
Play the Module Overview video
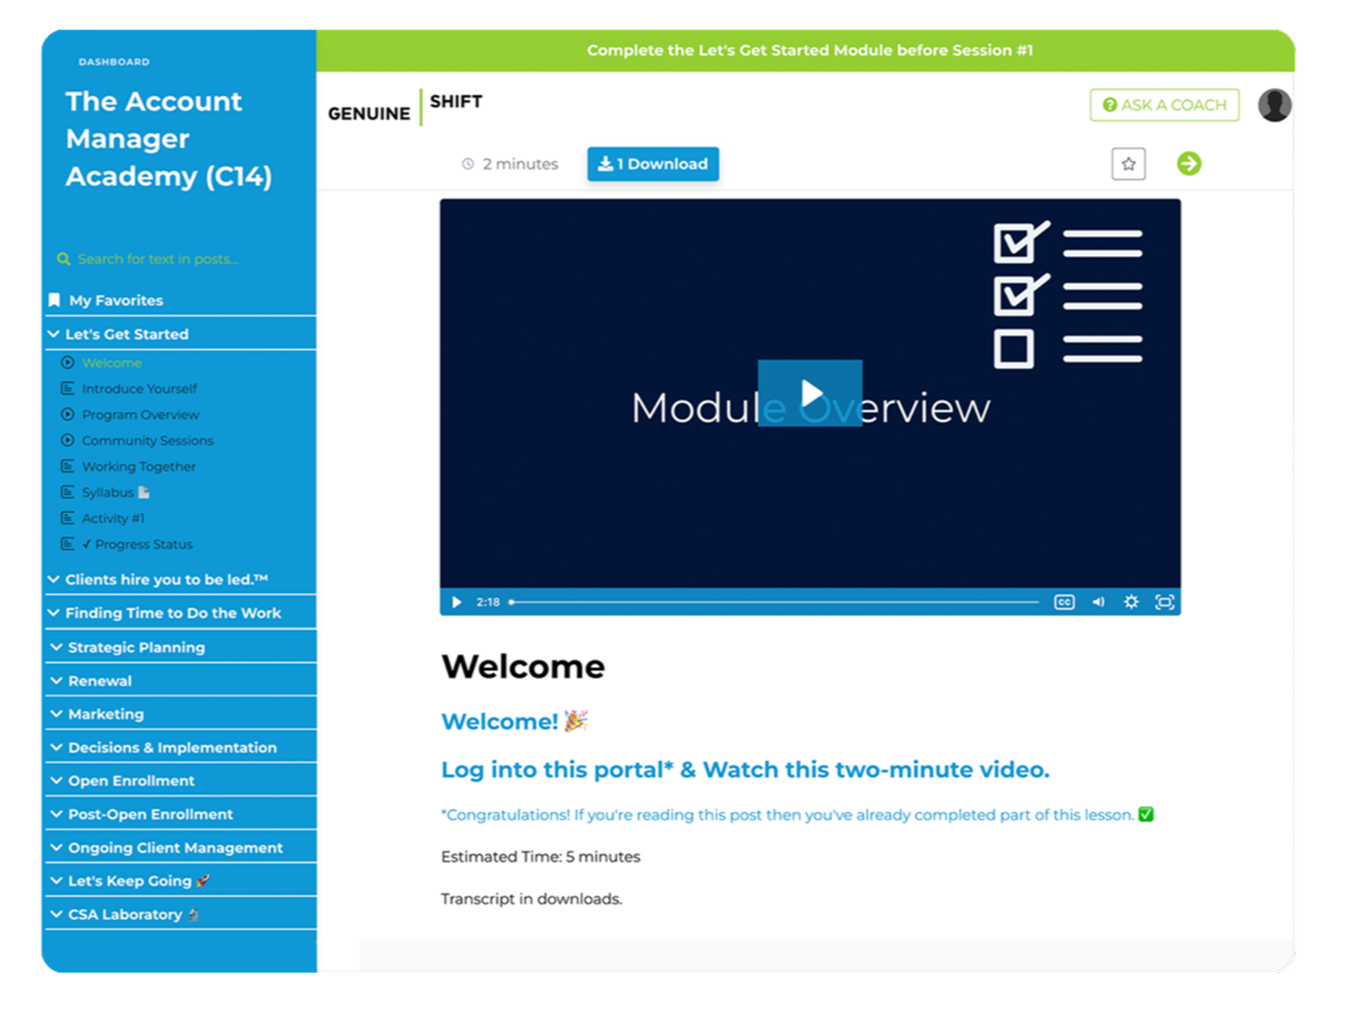coord(810,392)
